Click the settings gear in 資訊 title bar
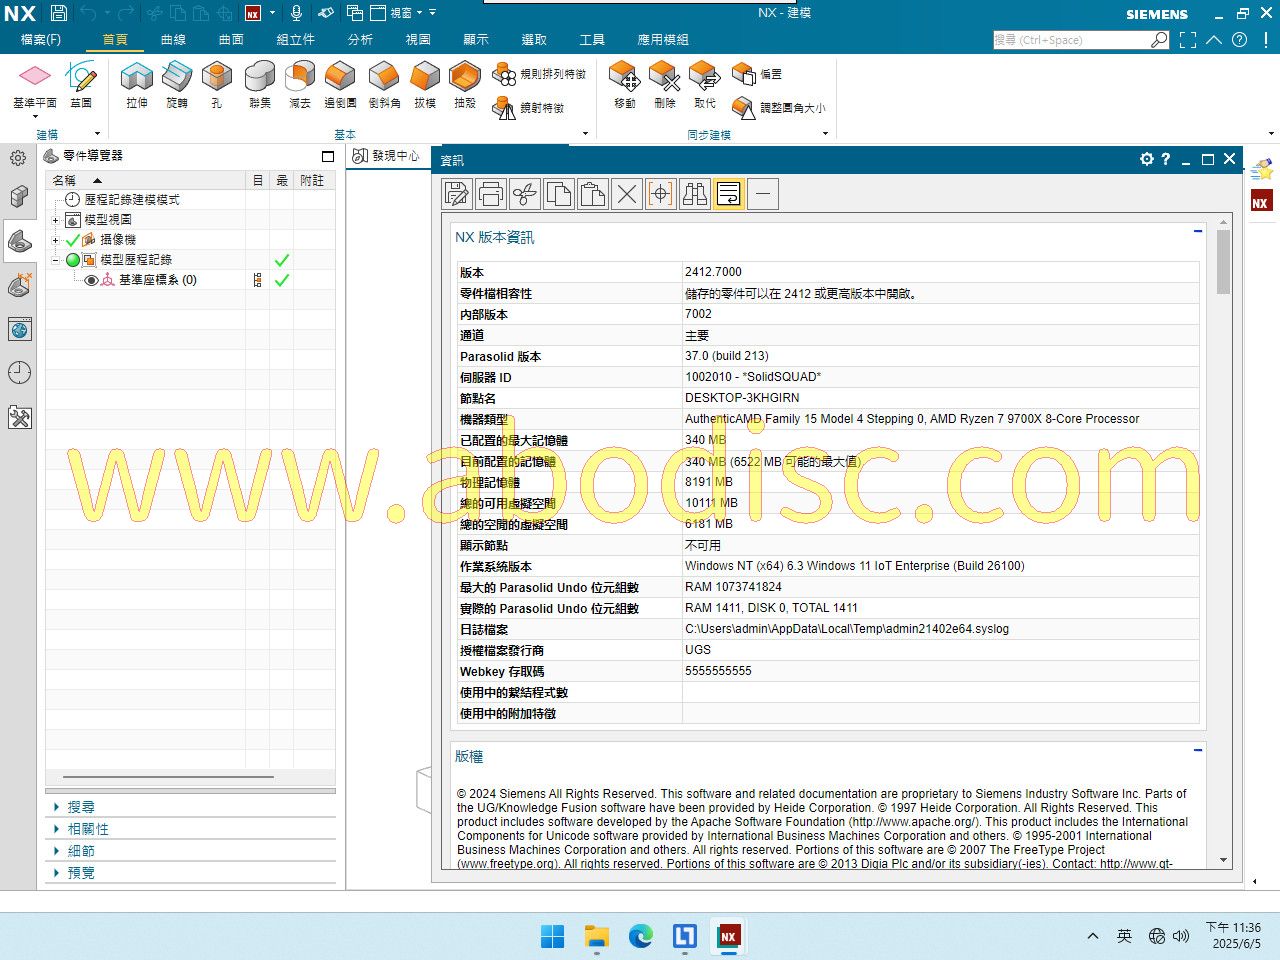 (x=1147, y=159)
